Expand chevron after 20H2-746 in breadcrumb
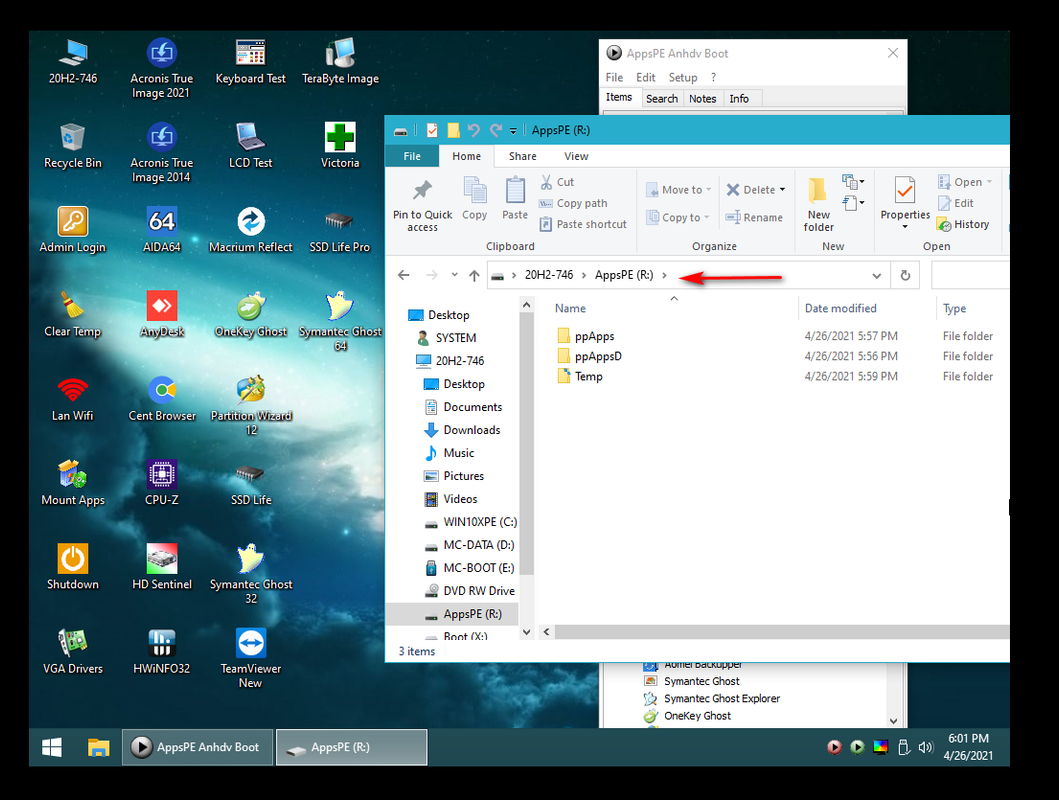 584,275
